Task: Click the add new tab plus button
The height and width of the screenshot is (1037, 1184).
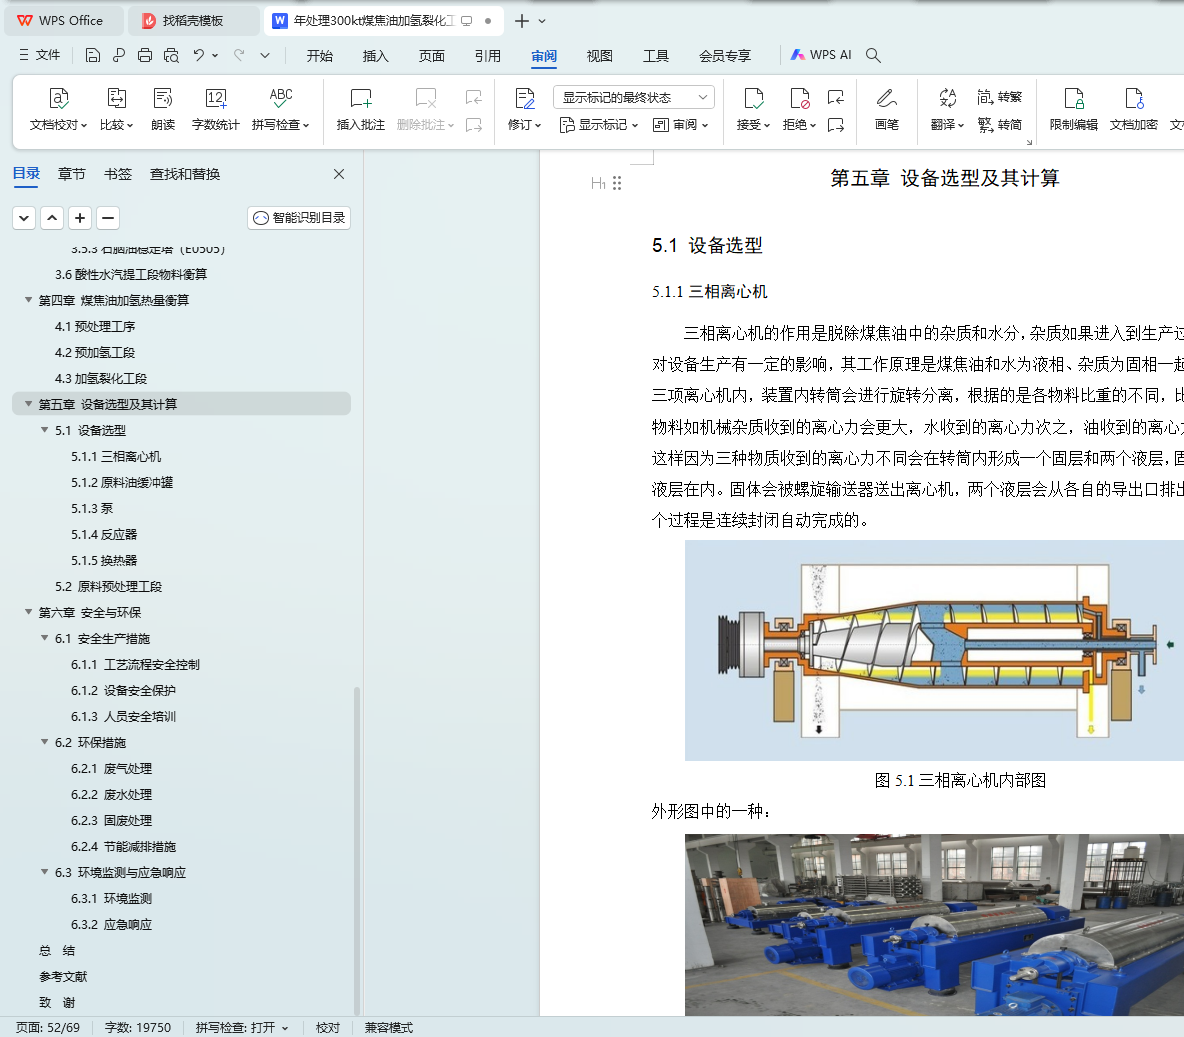Action: pyautogui.click(x=522, y=21)
